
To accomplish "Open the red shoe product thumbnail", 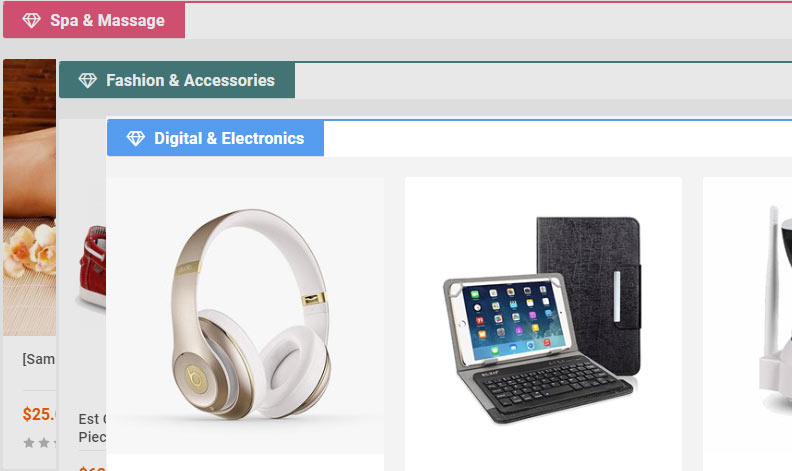I will [92, 268].
